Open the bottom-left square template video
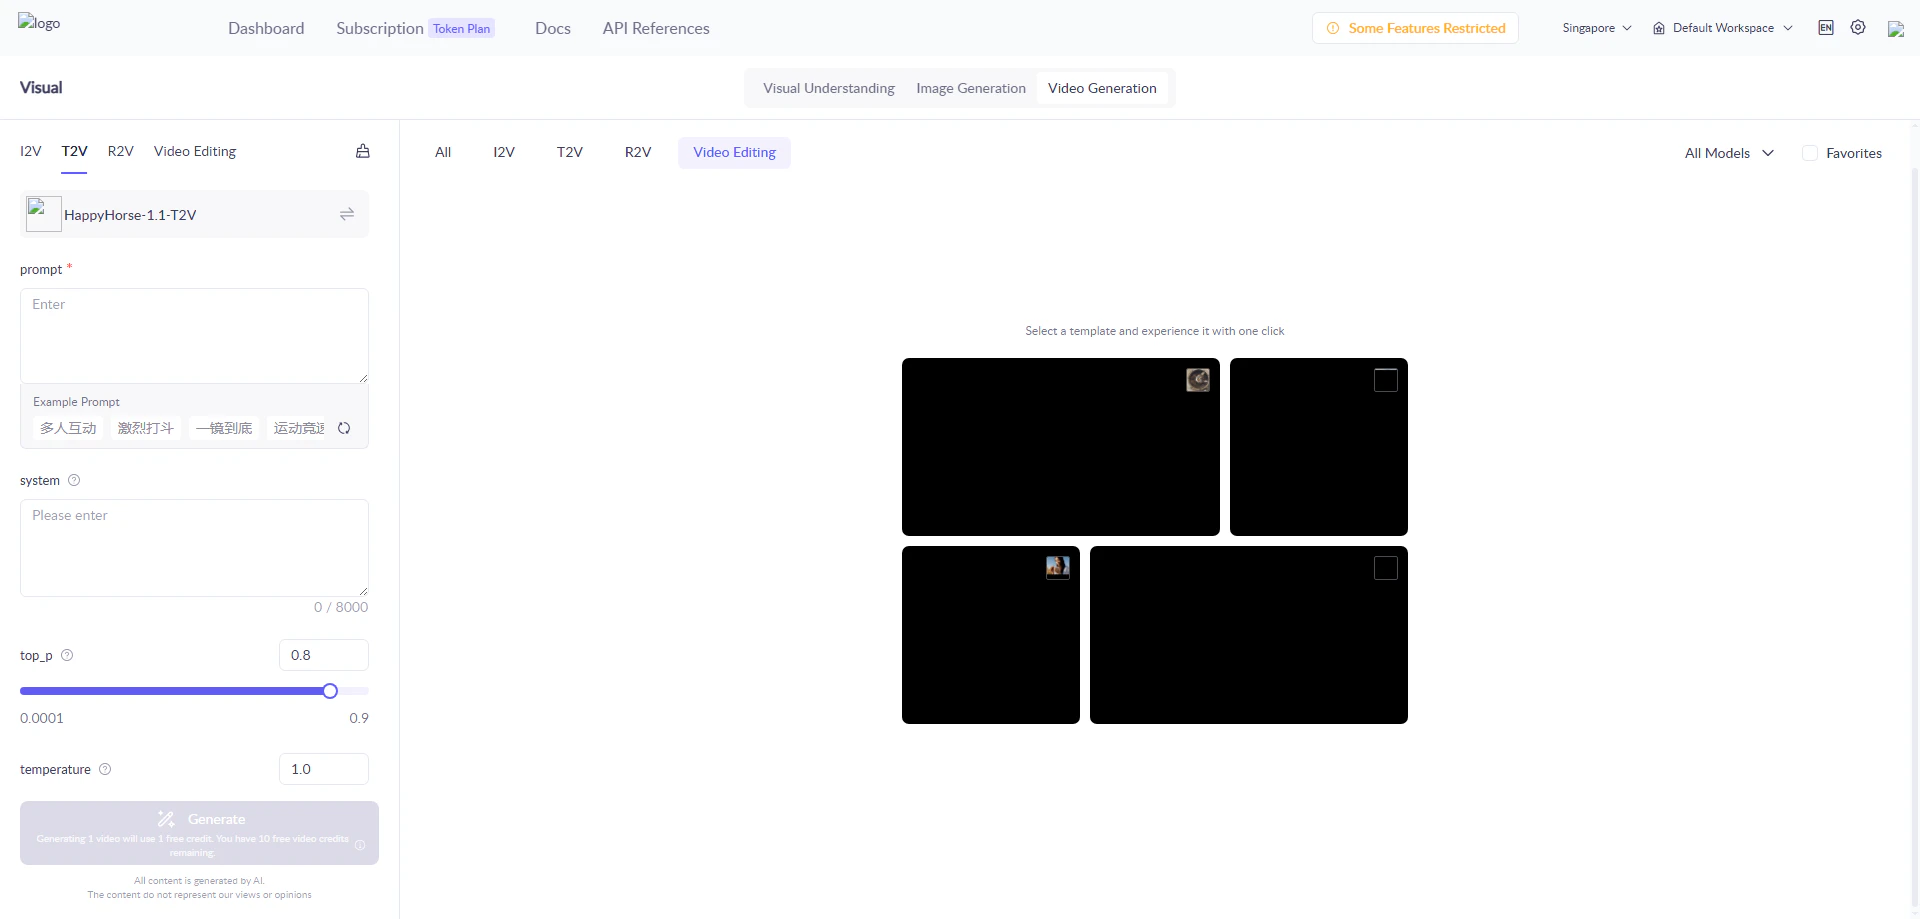 [x=991, y=635]
